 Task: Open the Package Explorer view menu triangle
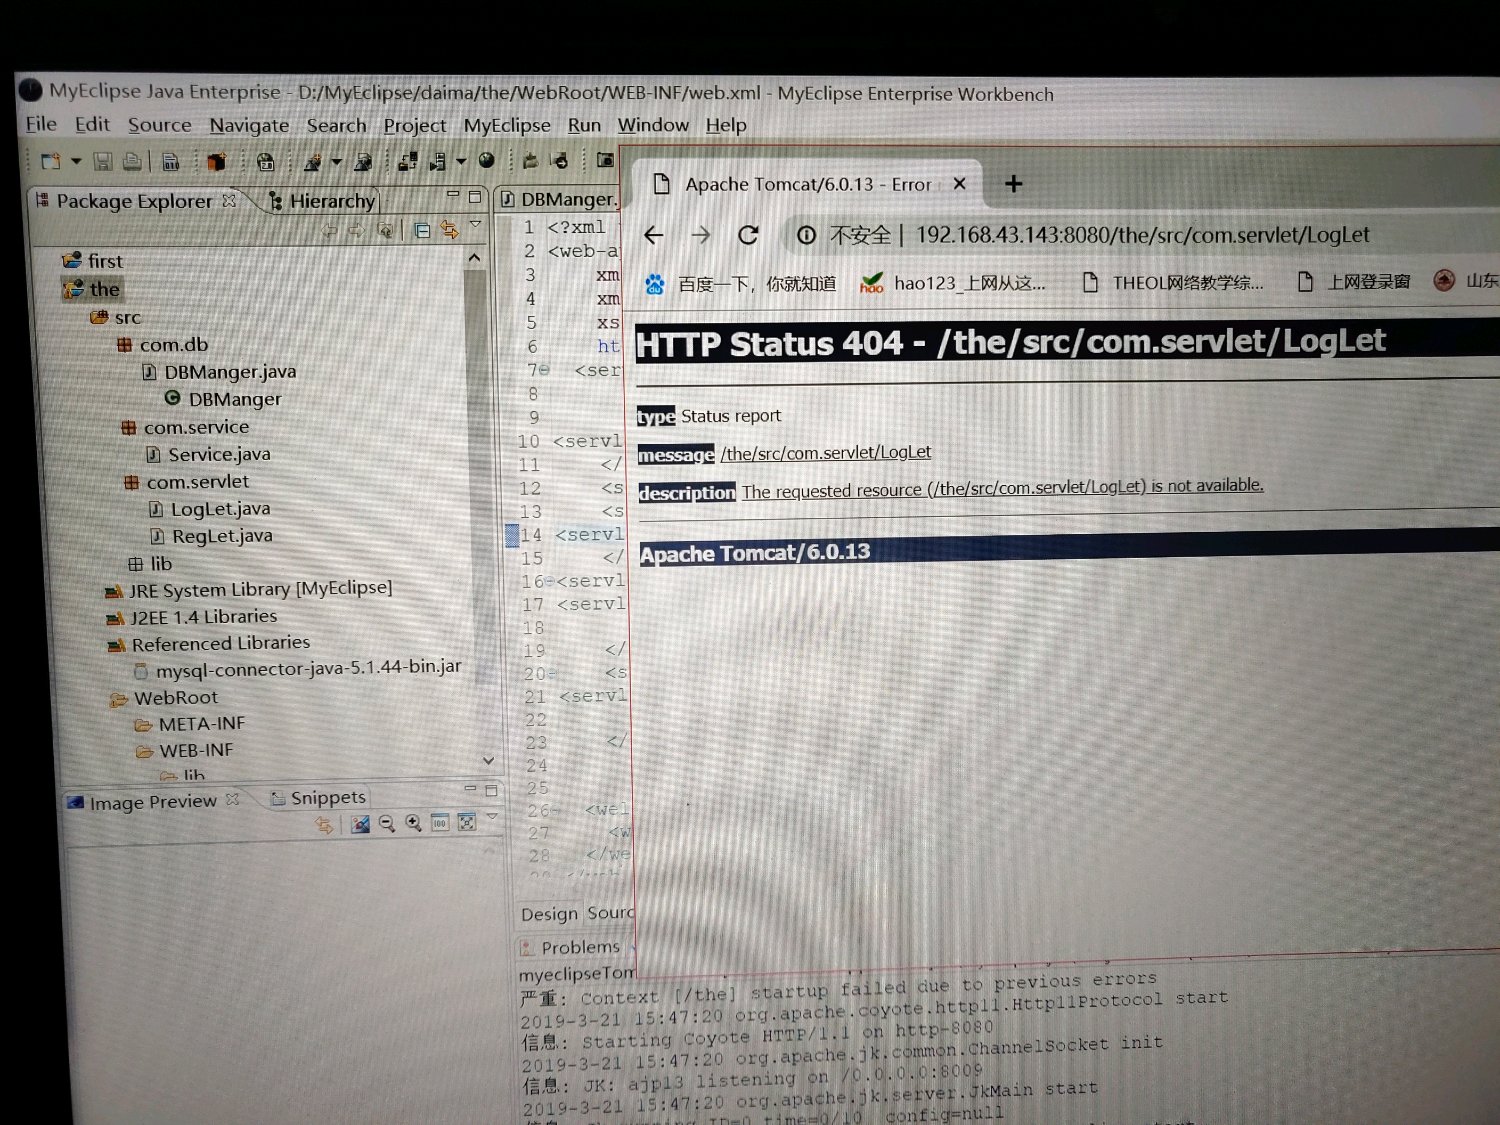[x=476, y=224]
